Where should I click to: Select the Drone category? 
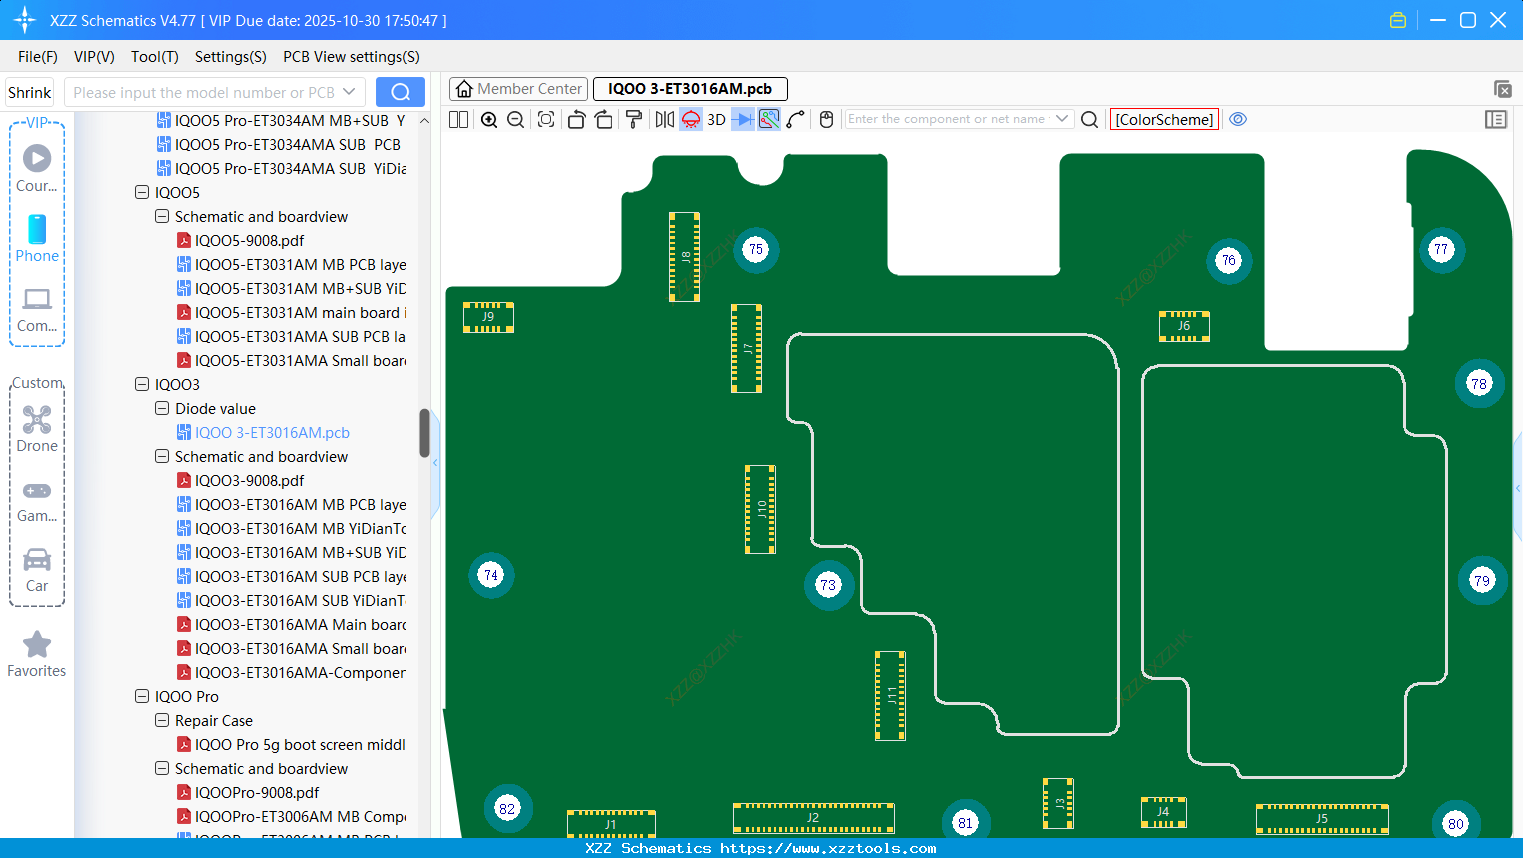(x=37, y=428)
